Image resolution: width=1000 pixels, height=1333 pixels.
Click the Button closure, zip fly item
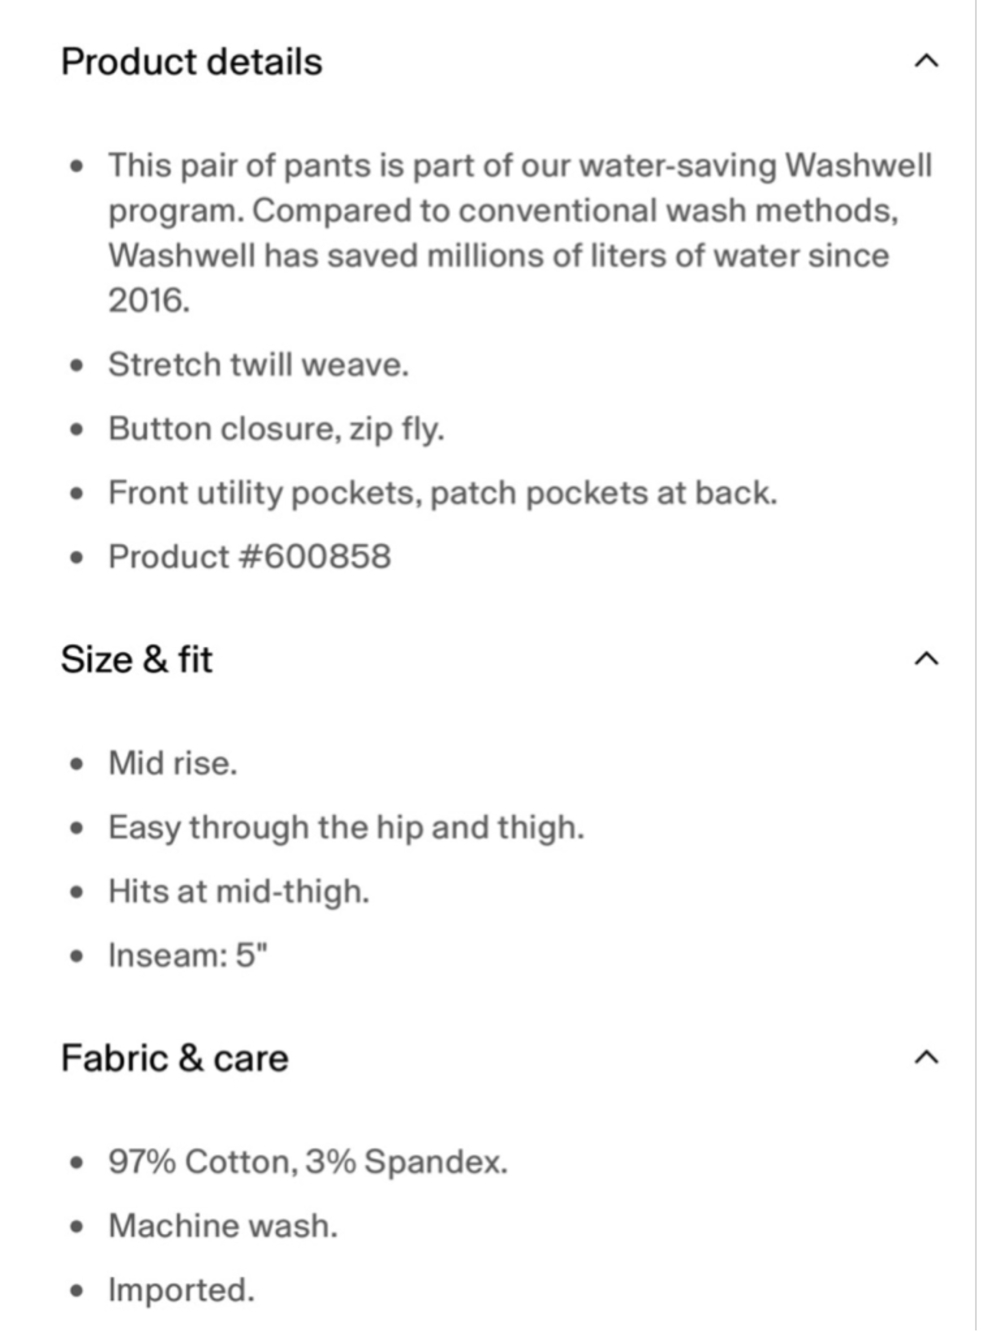(x=276, y=429)
